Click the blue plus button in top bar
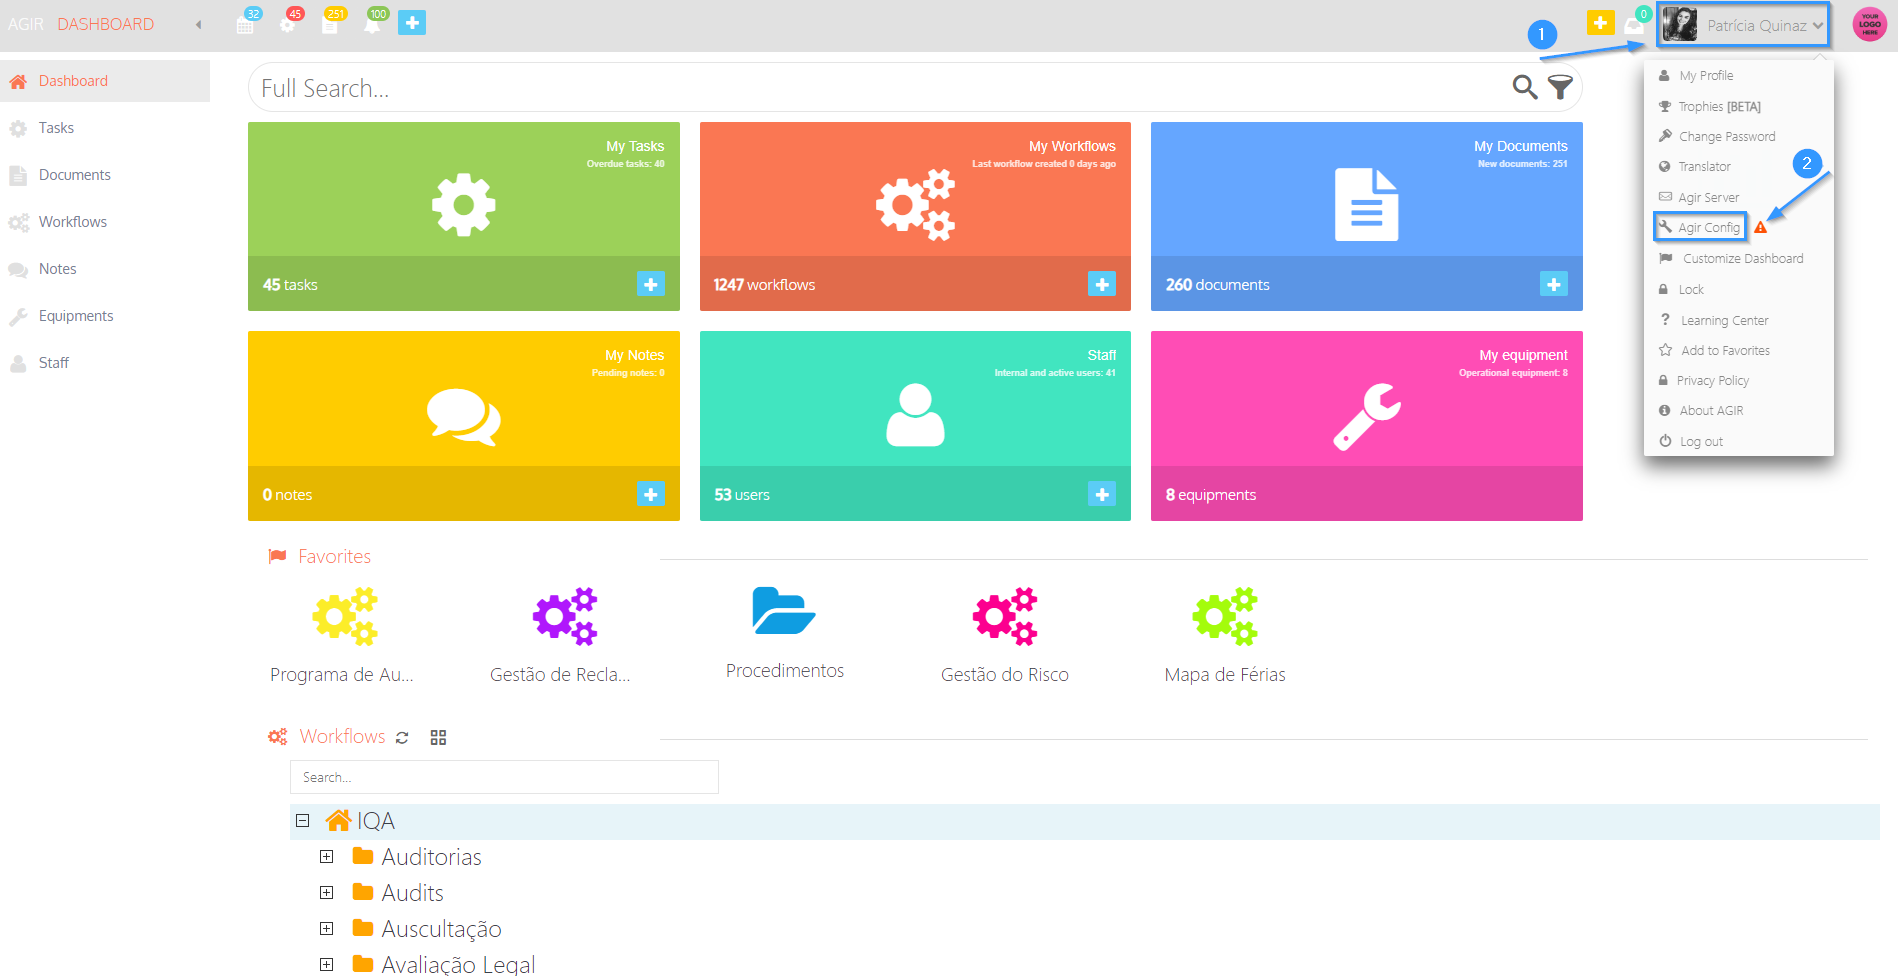This screenshot has height=976, width=1898. click(412, 22)
